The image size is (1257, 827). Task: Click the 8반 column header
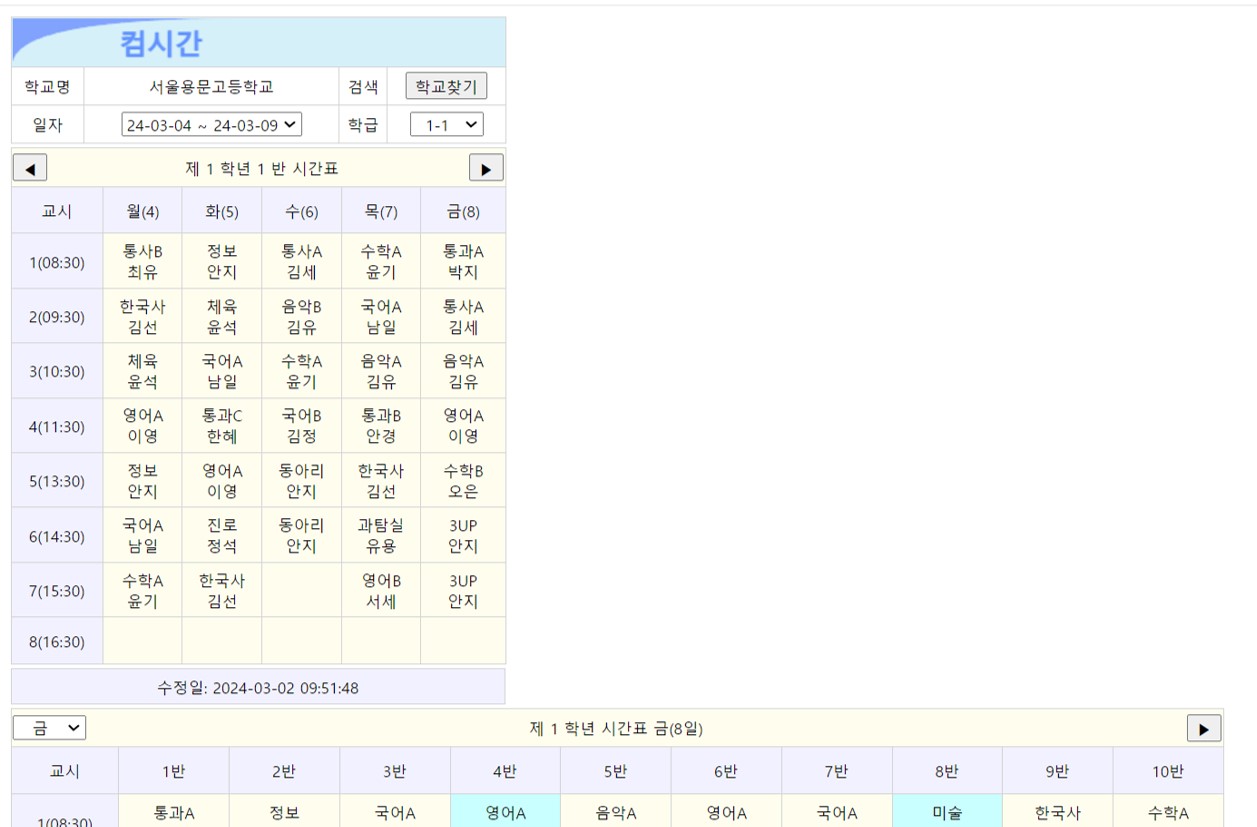pyautogui.click(x=947, y=771)
